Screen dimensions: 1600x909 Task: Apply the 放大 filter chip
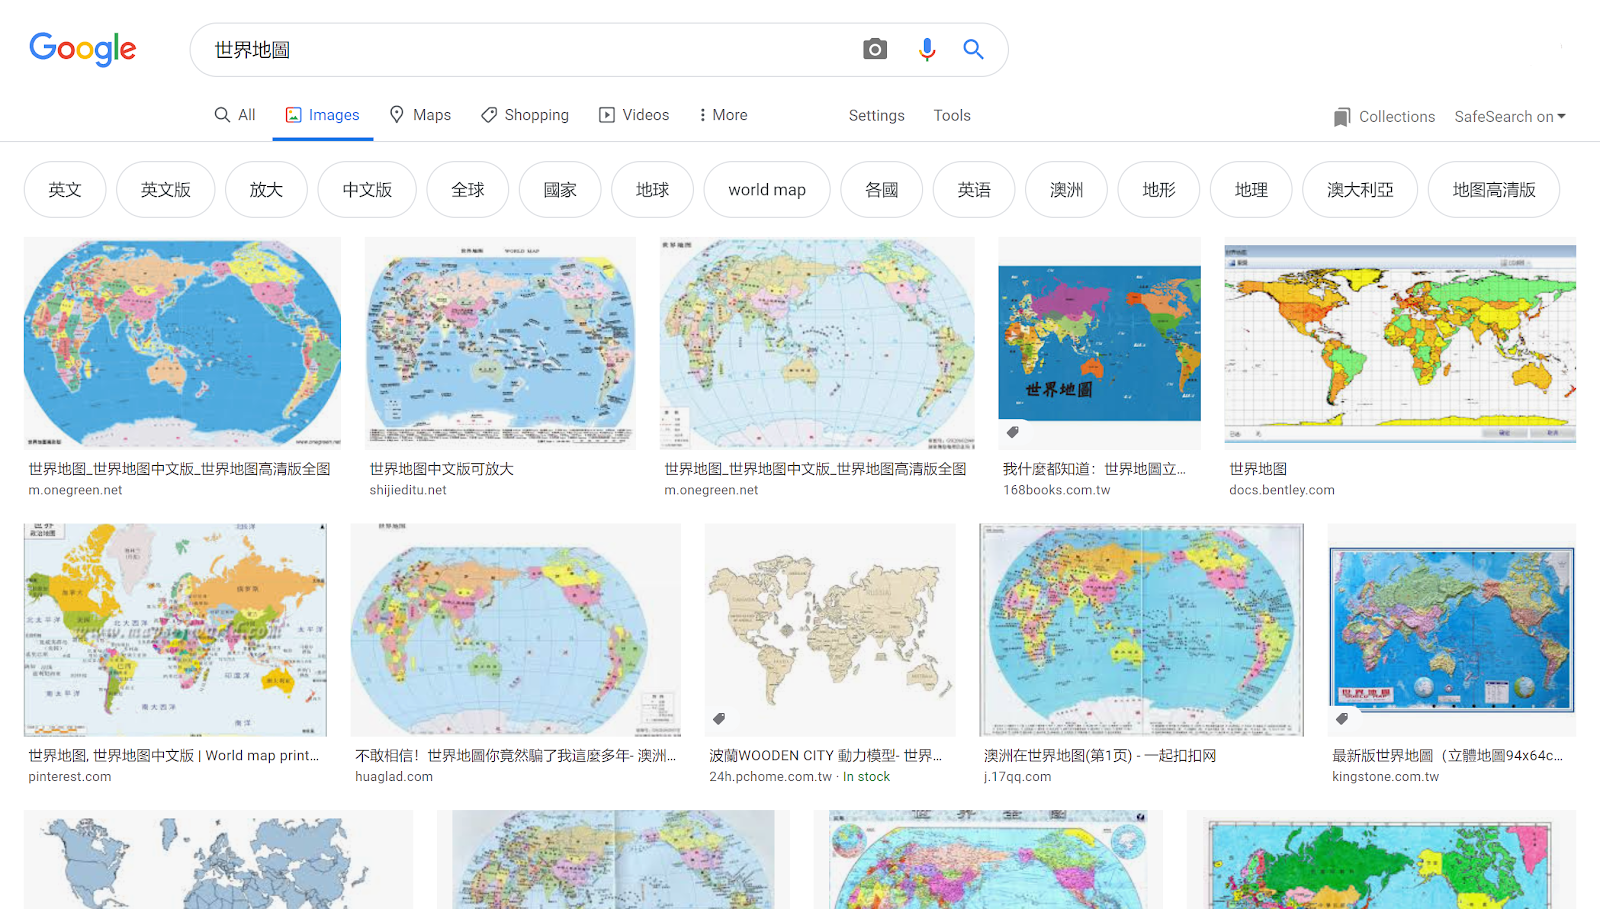pos(266,190)
